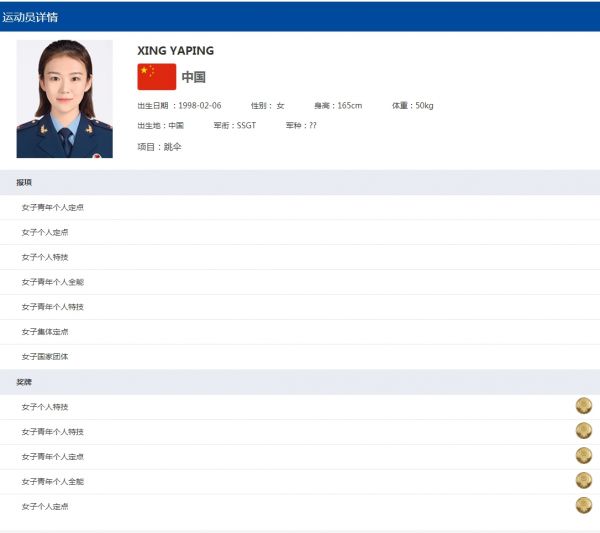Click the height value 165cm

coord(350,106)
